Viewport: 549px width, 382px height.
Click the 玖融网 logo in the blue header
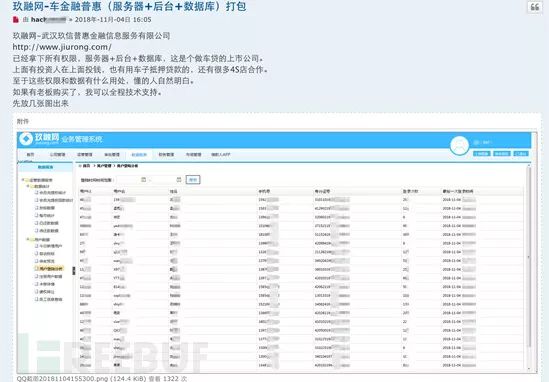point(40,139)
